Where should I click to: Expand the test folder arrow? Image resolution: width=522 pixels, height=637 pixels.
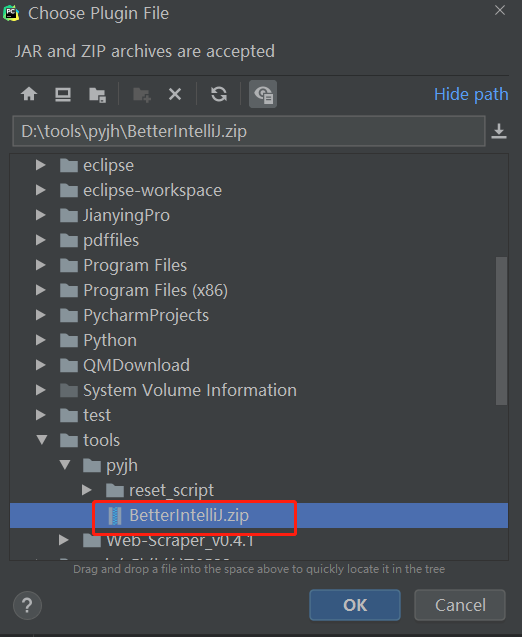(41, 415)
